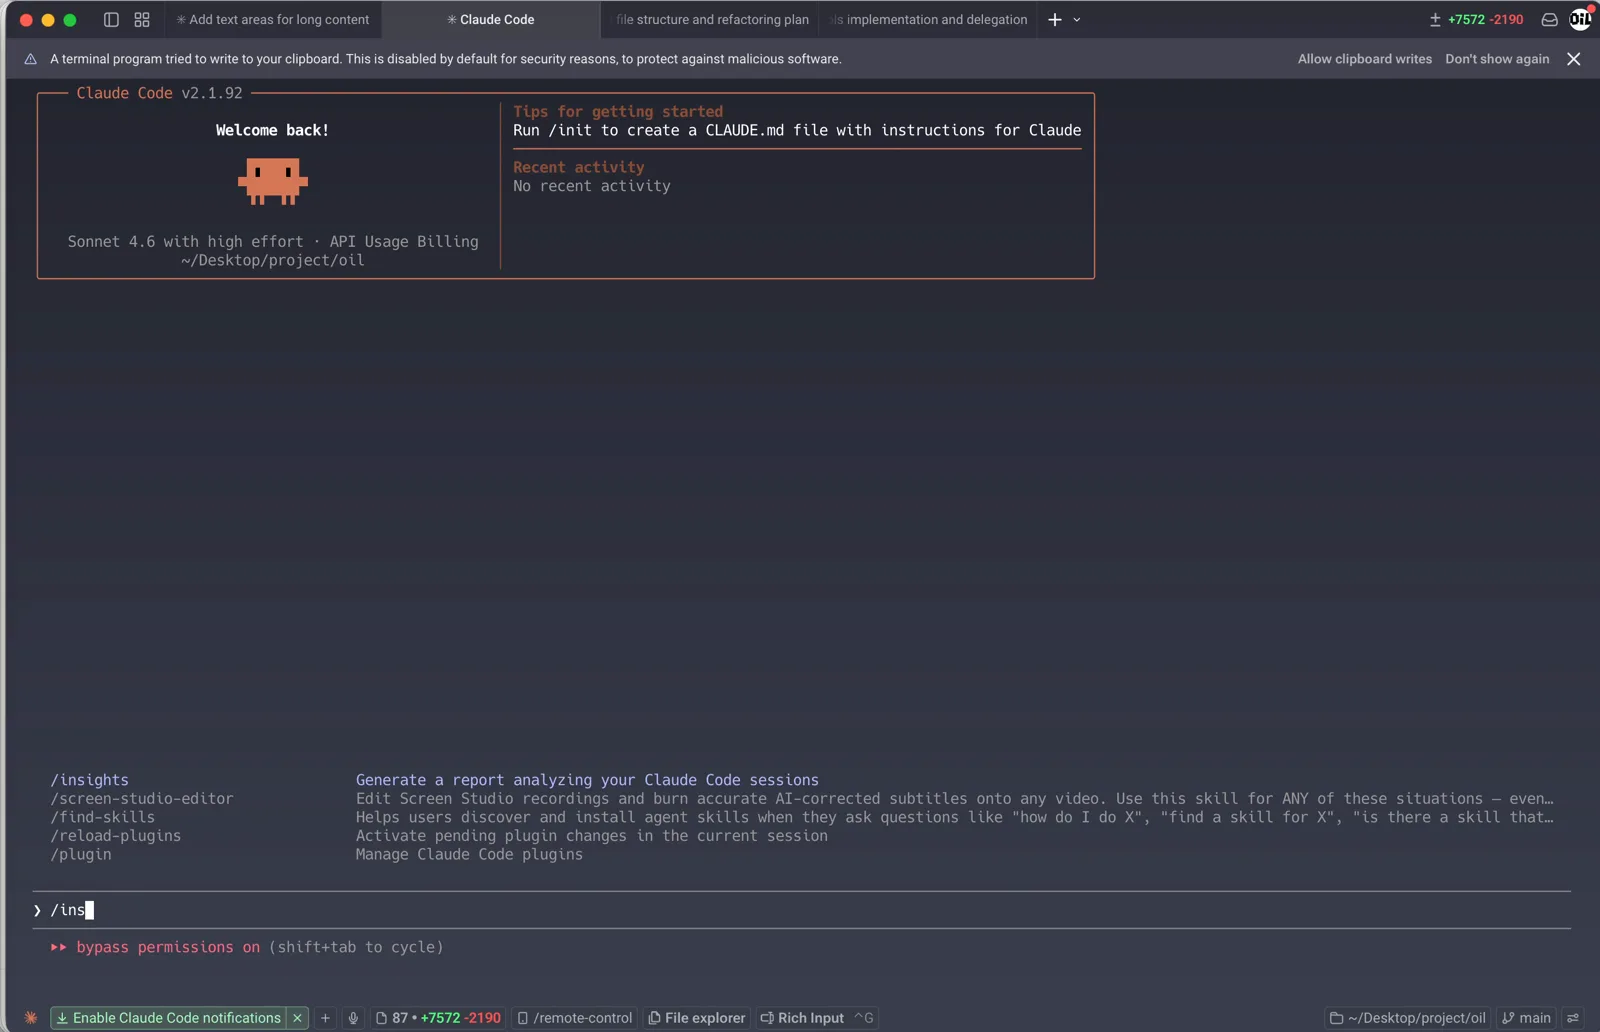Open the File explorer
Image resolution: width=1600 pixels, height=1032 pixels.
[x=697, y=1018]
